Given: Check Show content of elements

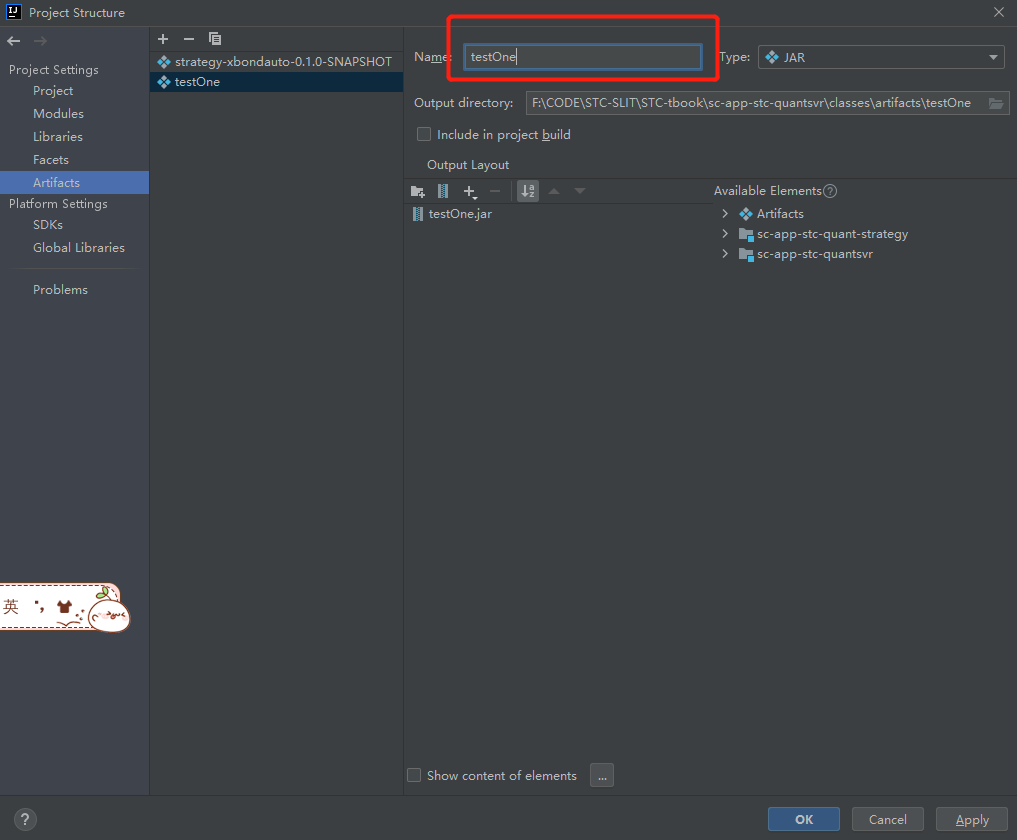Looking at the screenshot, I should tap(414, 775).
